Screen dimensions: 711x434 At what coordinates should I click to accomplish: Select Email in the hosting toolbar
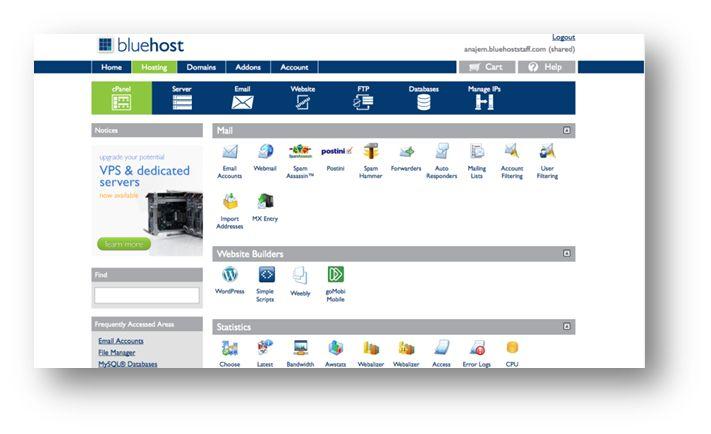coord(243,98)
